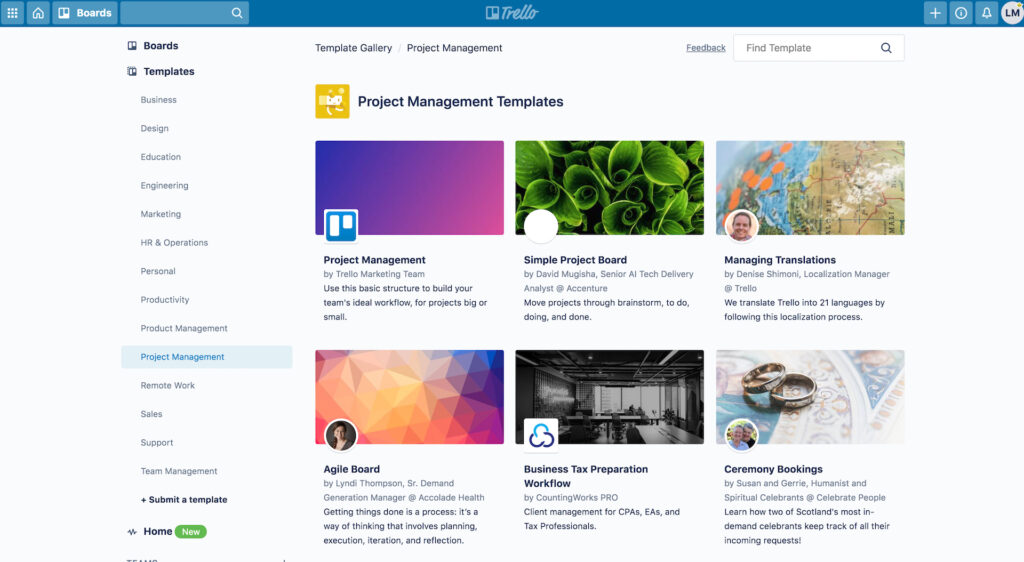Select the Engineering template category
The width and height of the screenshot is (1024, 562).
pyautogui.click(x=165, y=185)
